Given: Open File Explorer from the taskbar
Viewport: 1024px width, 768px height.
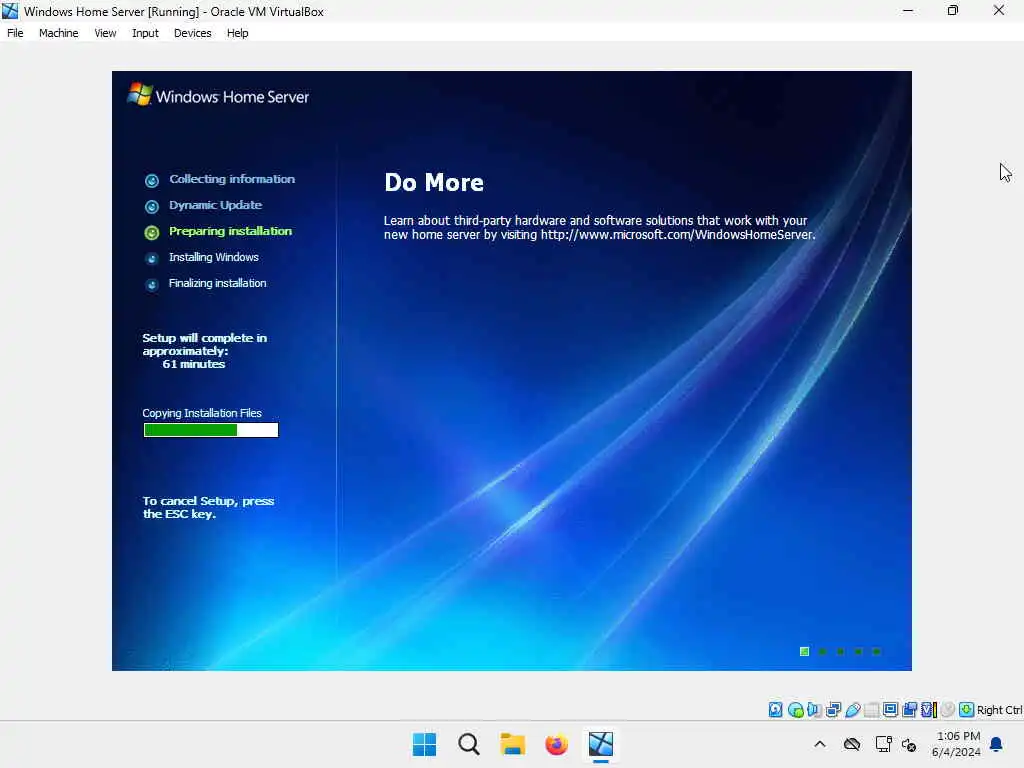Looking at the screenshot, I should click(513, 744).
